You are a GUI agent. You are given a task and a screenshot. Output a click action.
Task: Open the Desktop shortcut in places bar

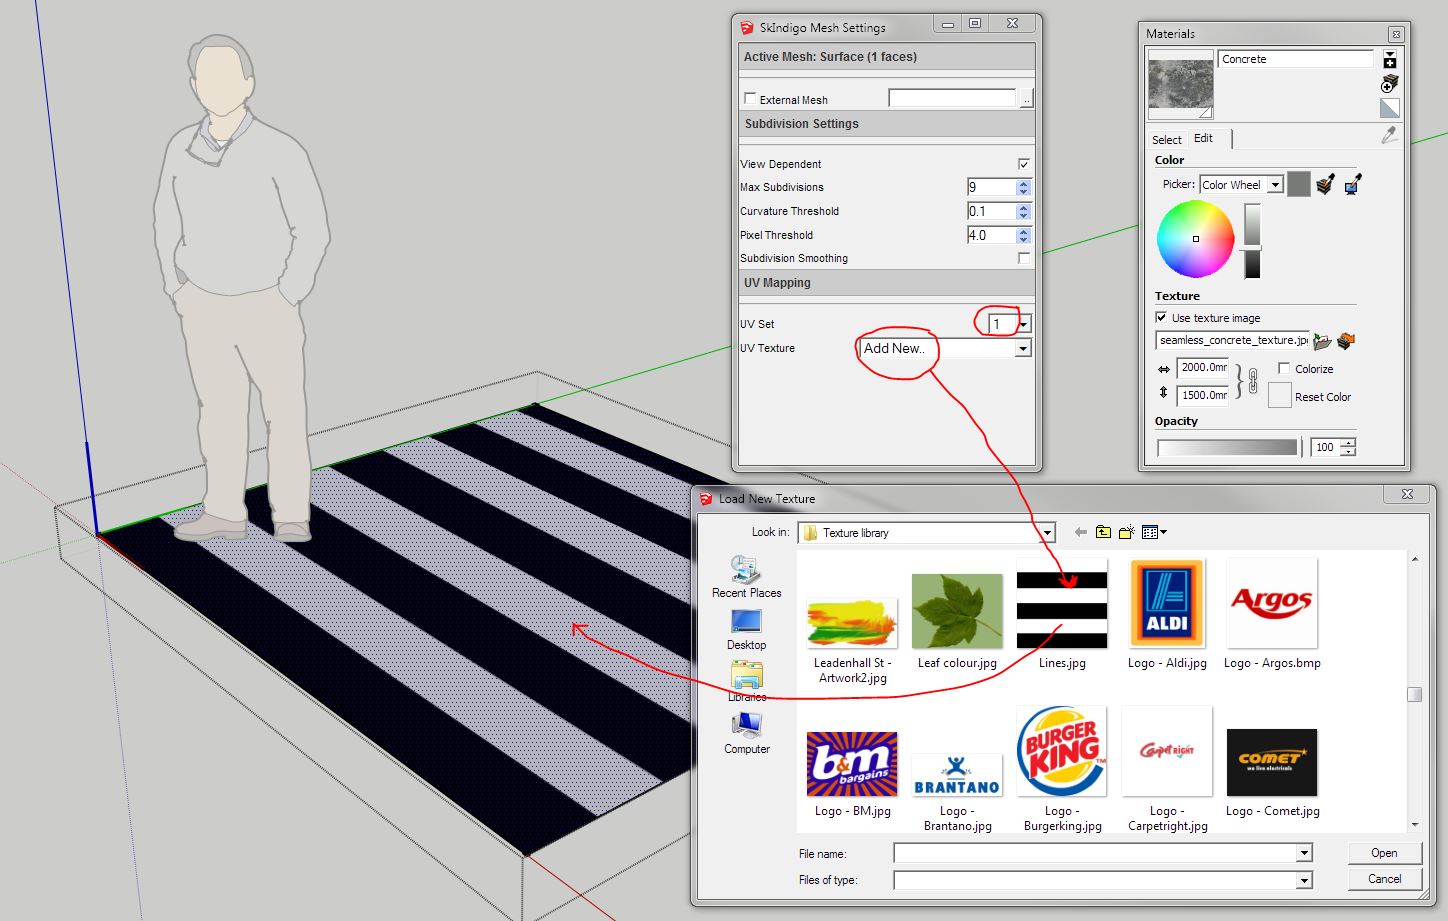(x=746, y=630)
